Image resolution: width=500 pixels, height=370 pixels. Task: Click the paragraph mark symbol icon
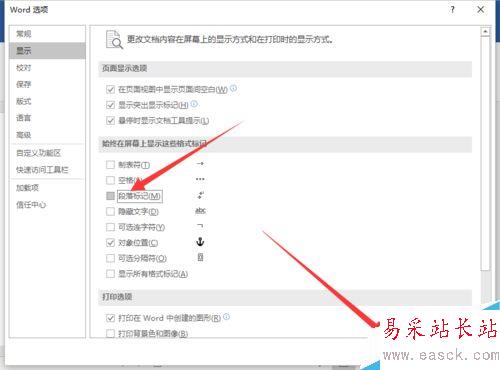[200, 195]
